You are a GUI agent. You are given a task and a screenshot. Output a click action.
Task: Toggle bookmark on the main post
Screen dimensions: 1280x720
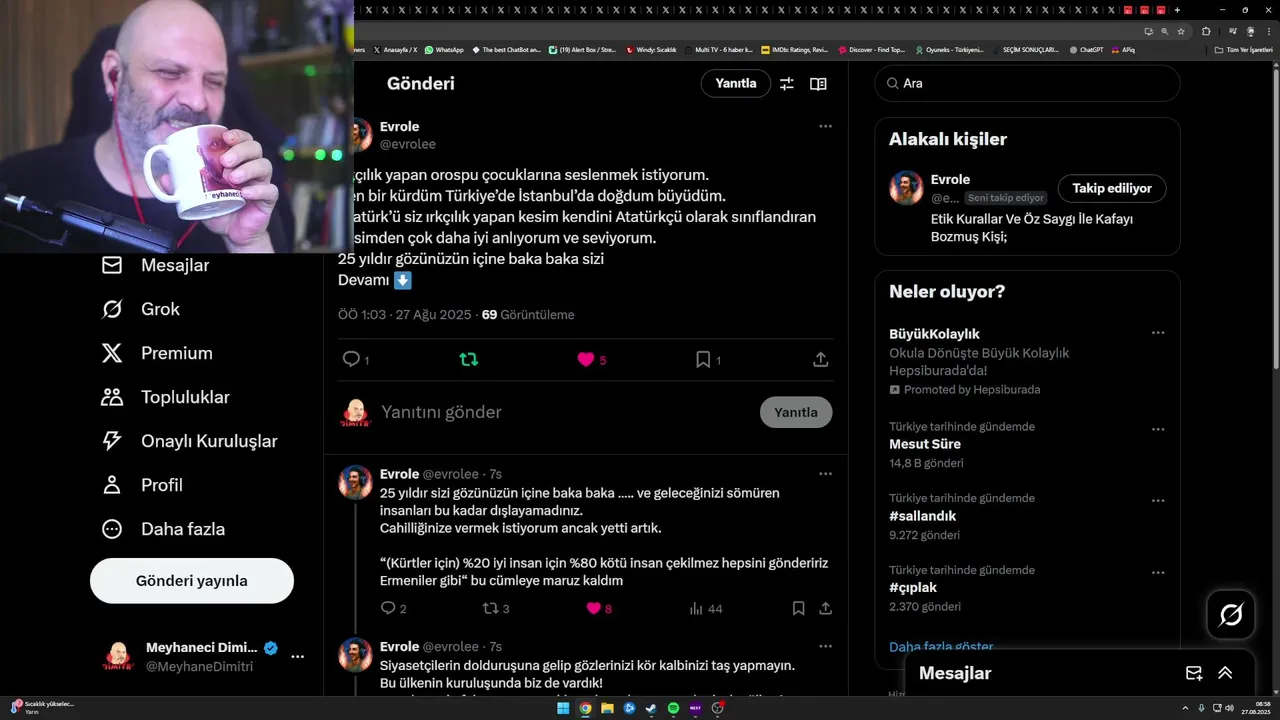(x=703, y=359)
